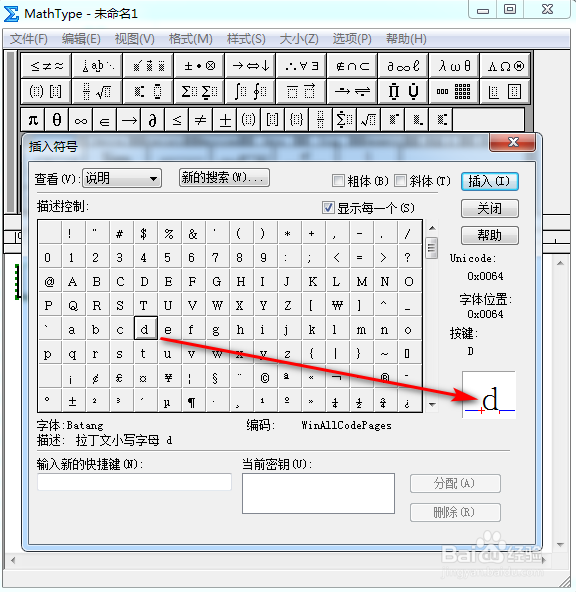Screen dimensions: 576x592
Task: Insert right arrow from small toolbar
Action: 129,120
